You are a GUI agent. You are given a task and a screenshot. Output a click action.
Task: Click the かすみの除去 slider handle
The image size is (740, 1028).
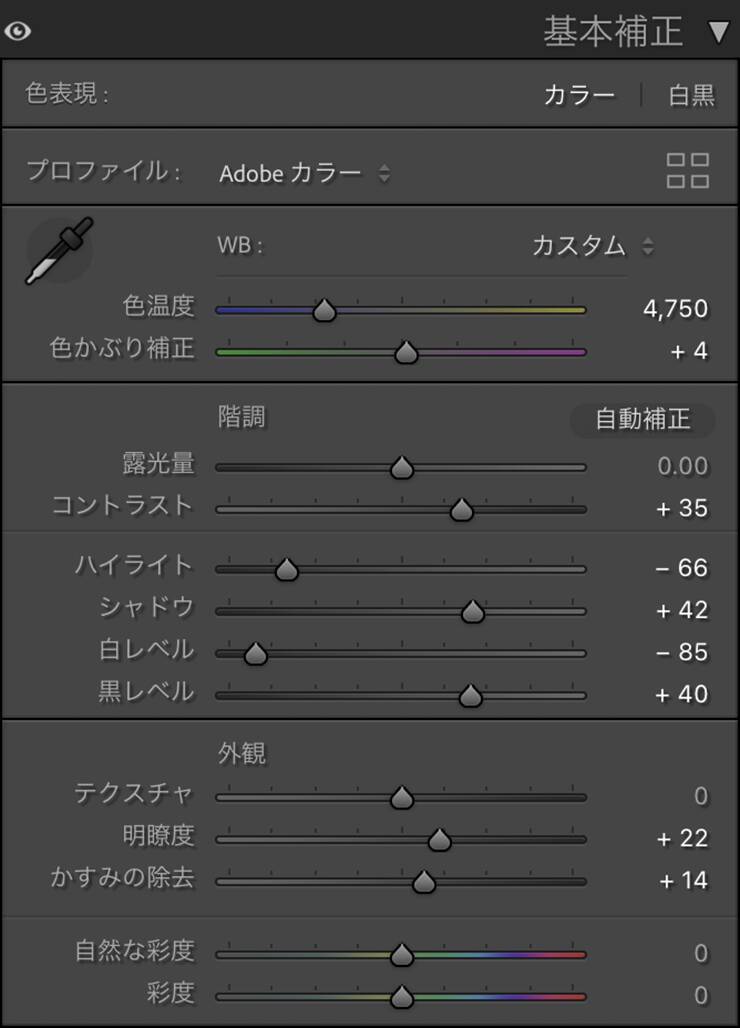click(424, 882)
